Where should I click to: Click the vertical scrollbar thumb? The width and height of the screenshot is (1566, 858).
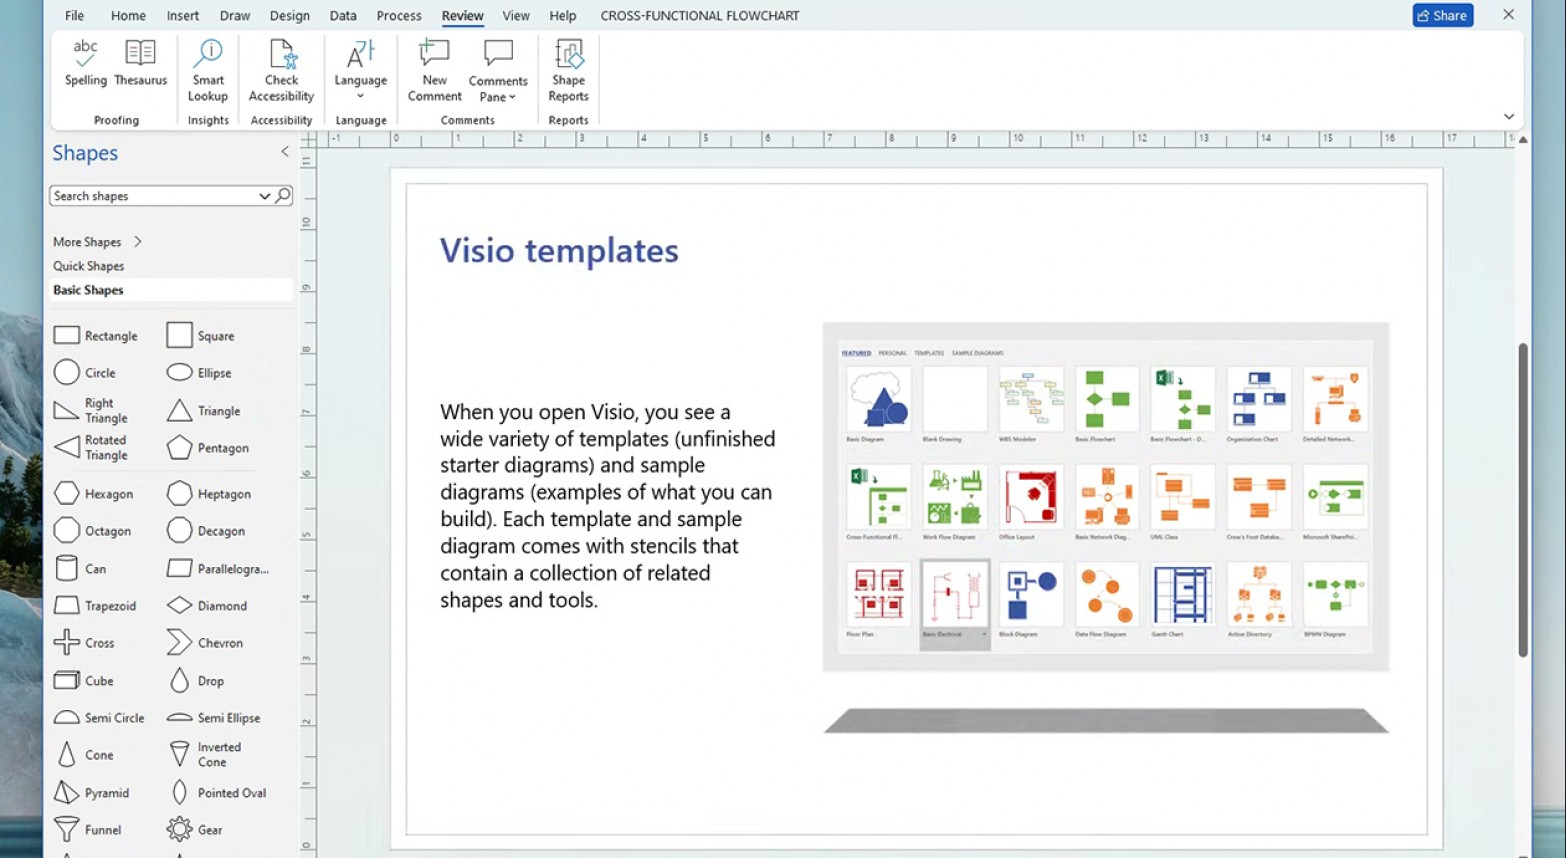pyautogui.click(x=1523, y=500)
